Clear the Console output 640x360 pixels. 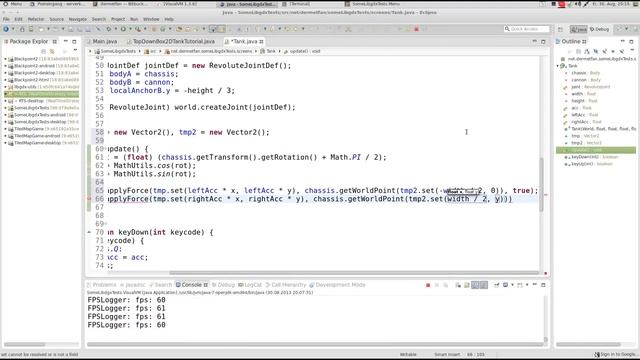tap(458, 285)
